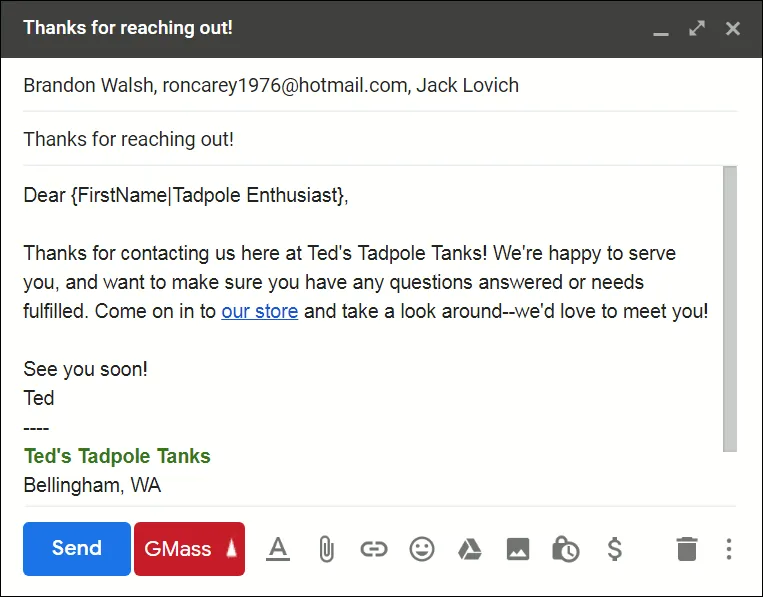The width and height of the screenshot is (763, 597).
Task: Open more options three-dot menu
Action: coord(728,549)
